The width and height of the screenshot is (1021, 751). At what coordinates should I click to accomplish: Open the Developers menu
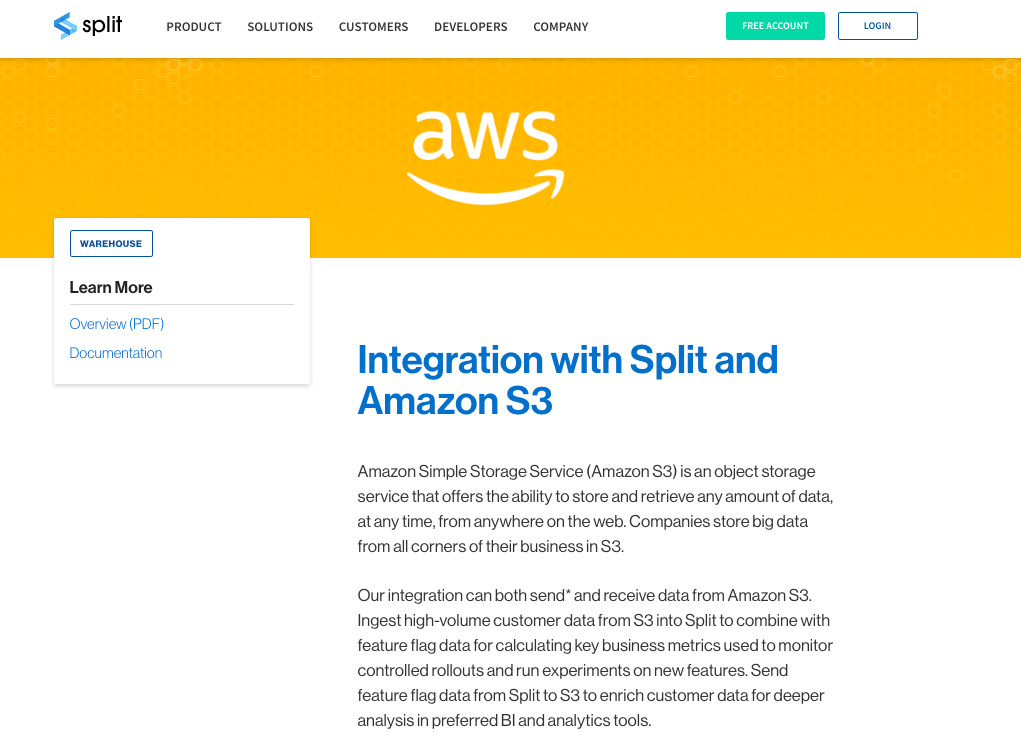(470, 27)
